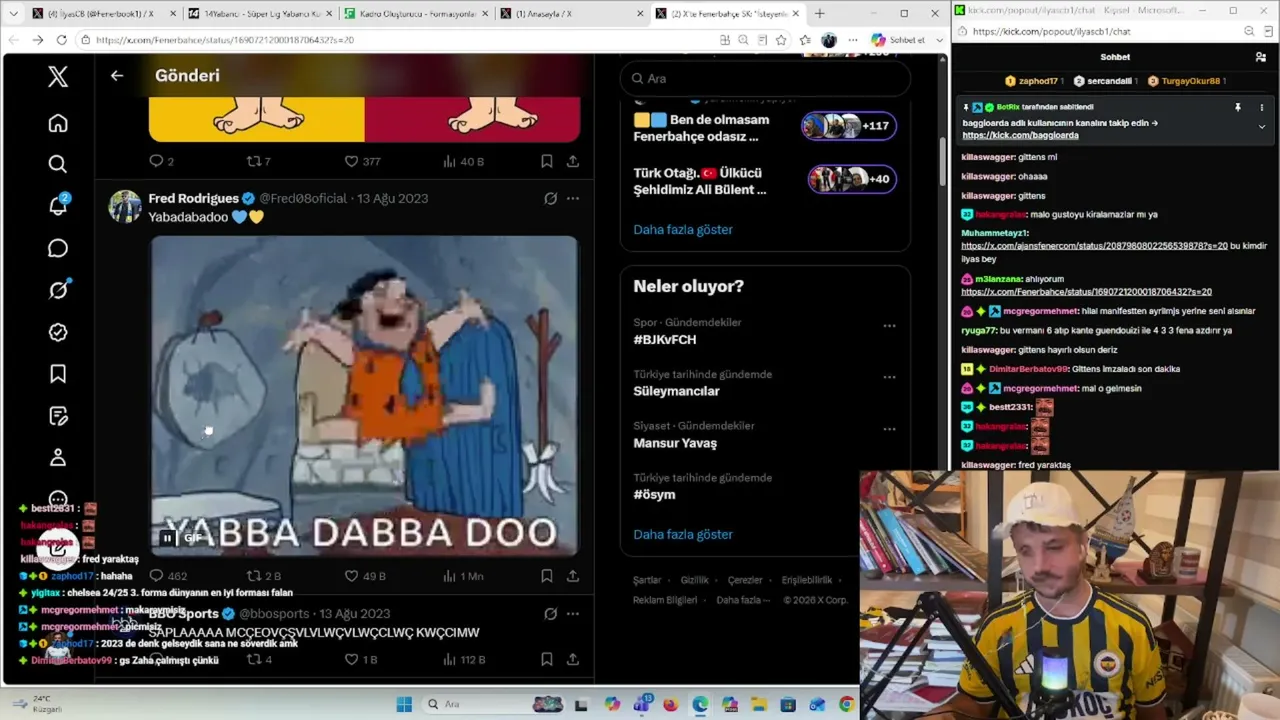Bookmark Fred Rodrigues' Yabadabadoo post
1280x720 pixels.
(x=546, y=576)
